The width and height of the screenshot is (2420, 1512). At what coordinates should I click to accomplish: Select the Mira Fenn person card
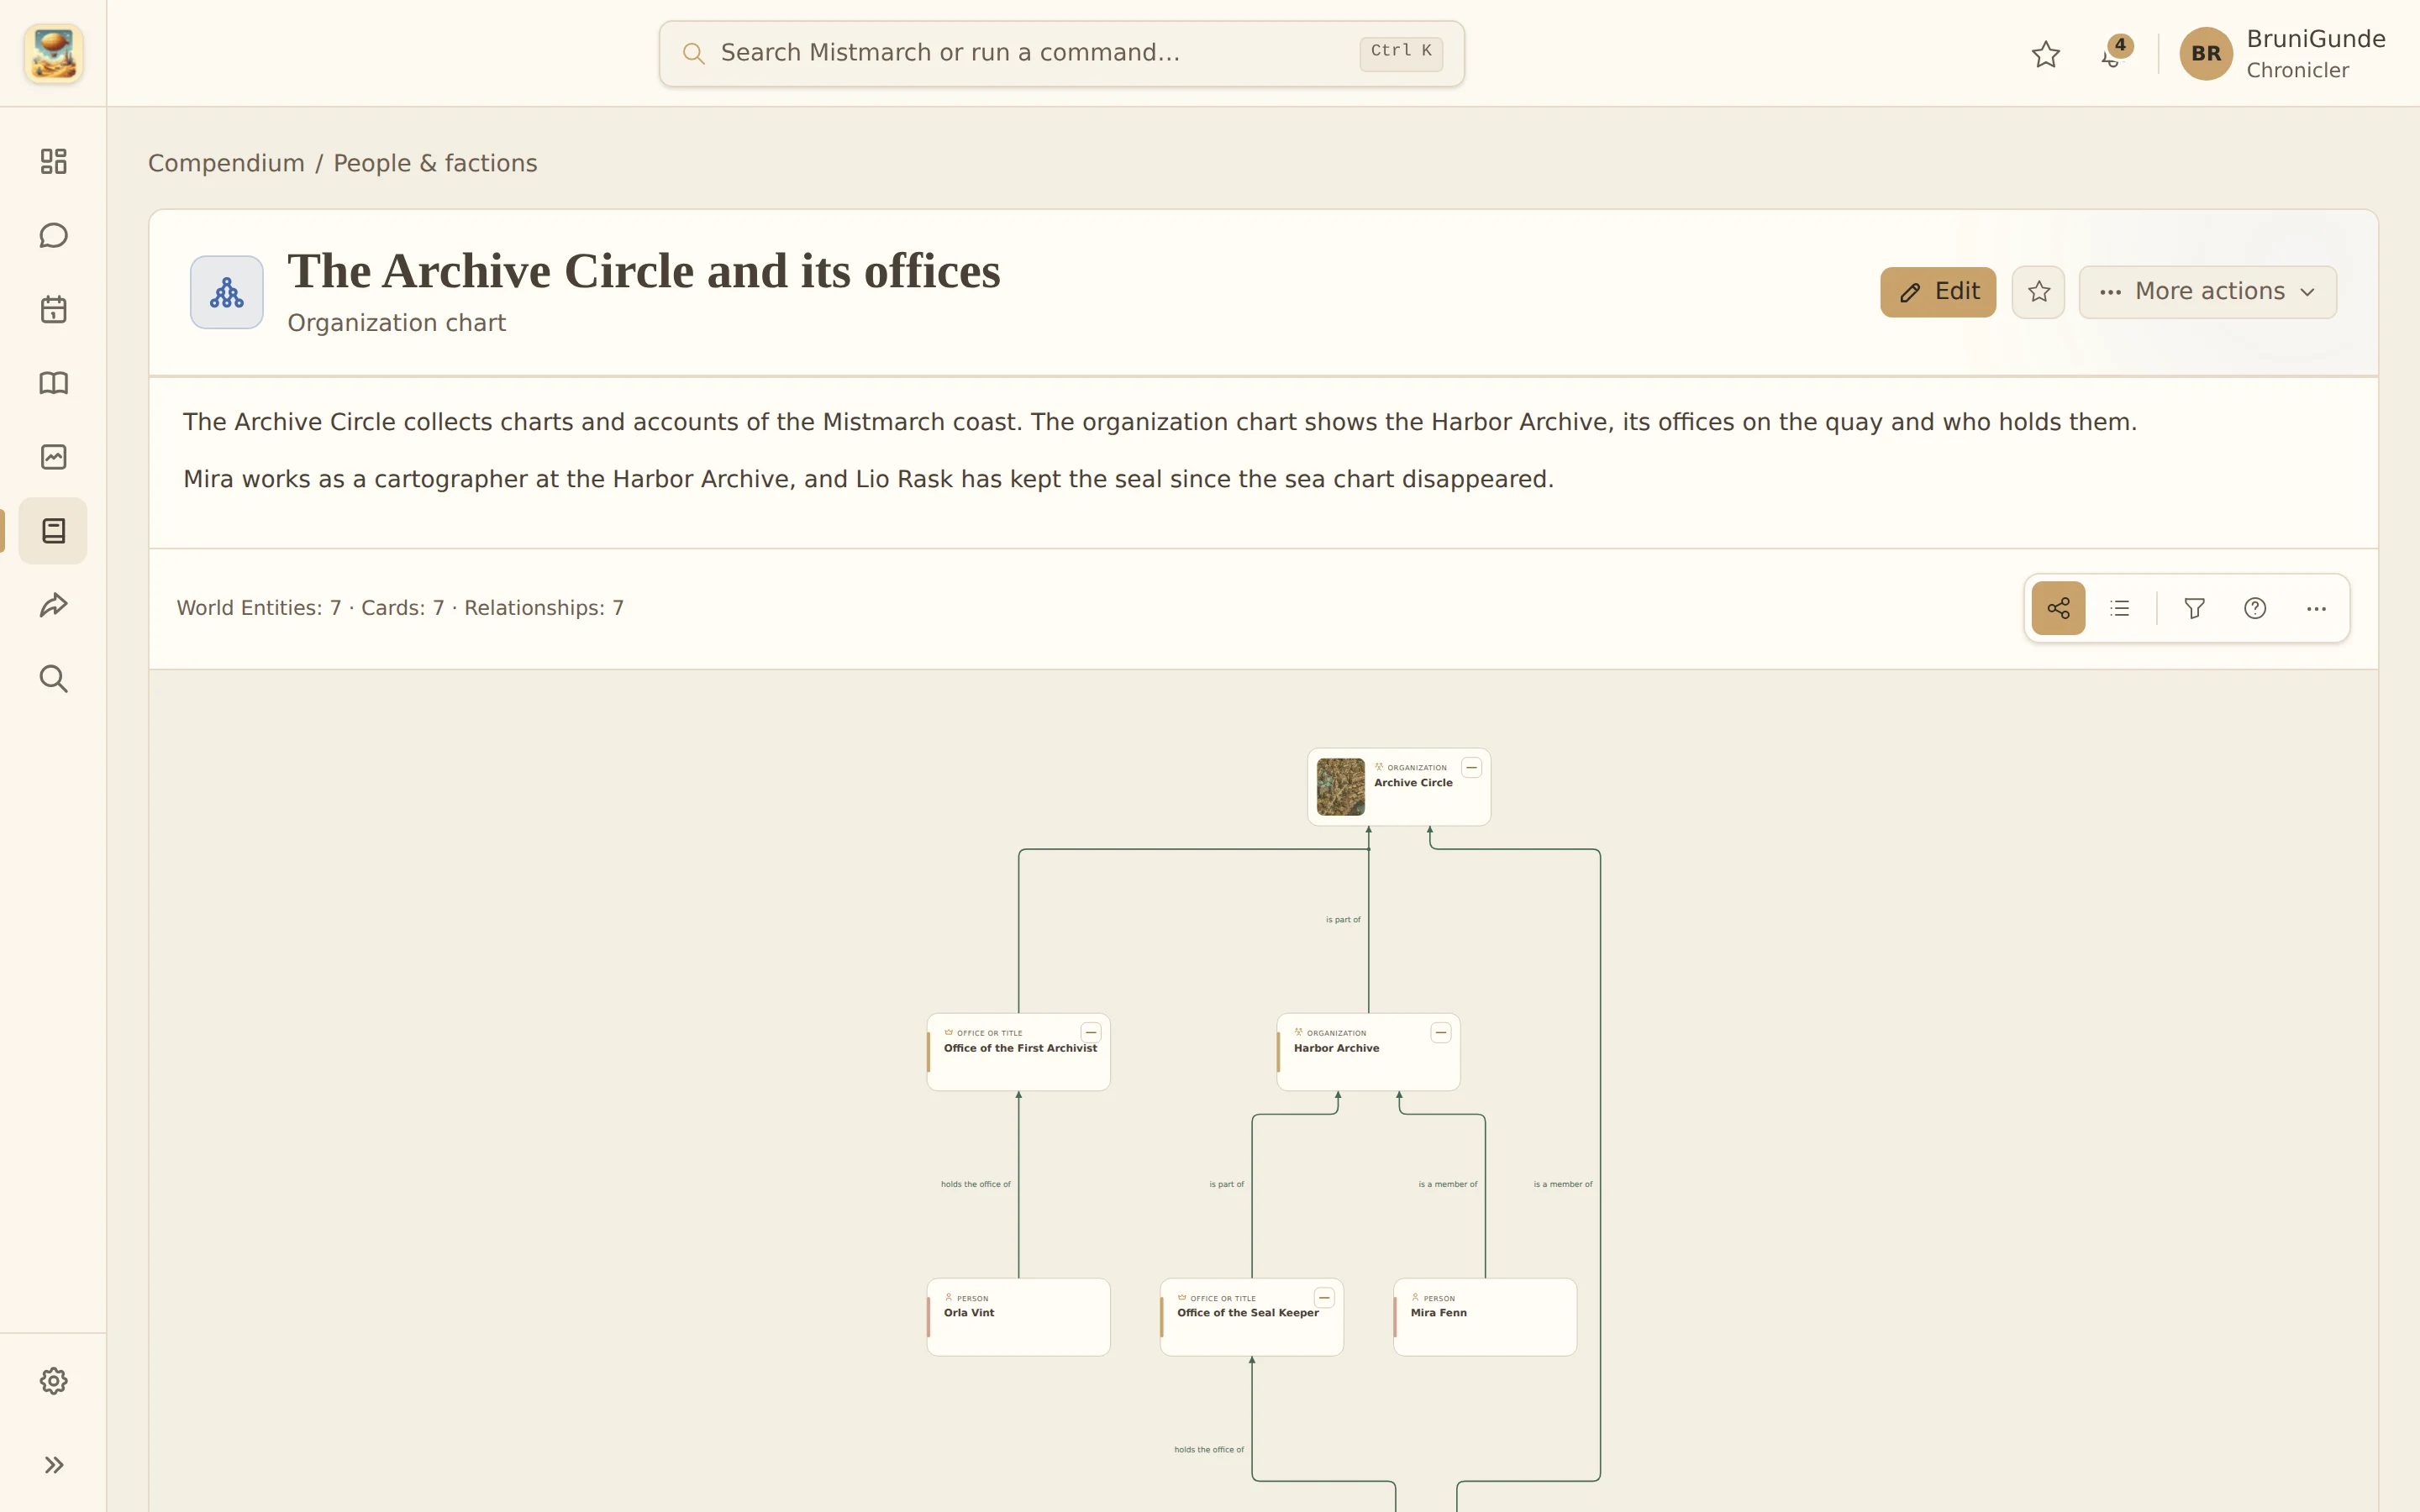click(x=1485, y=1317)
